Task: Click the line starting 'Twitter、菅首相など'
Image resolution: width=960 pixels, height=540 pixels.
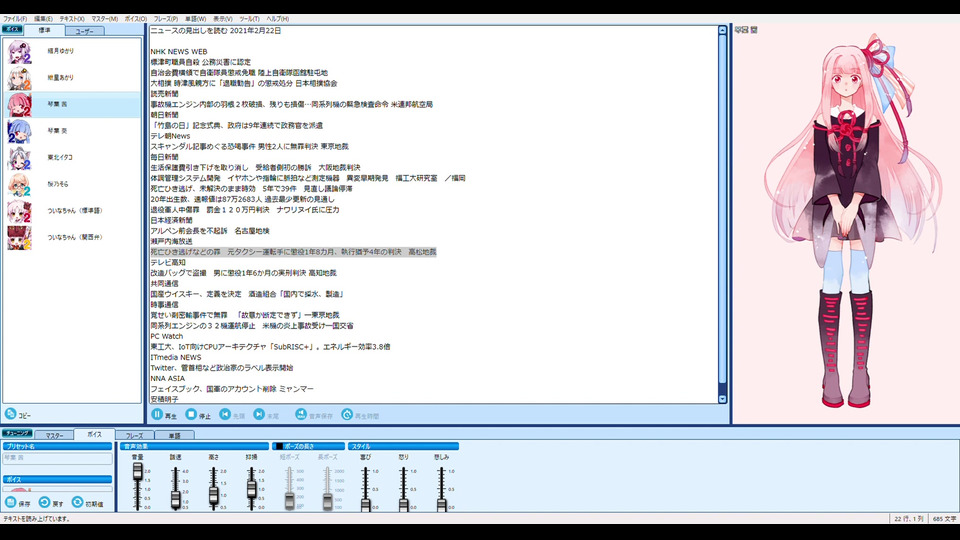Action: [222, 368]
